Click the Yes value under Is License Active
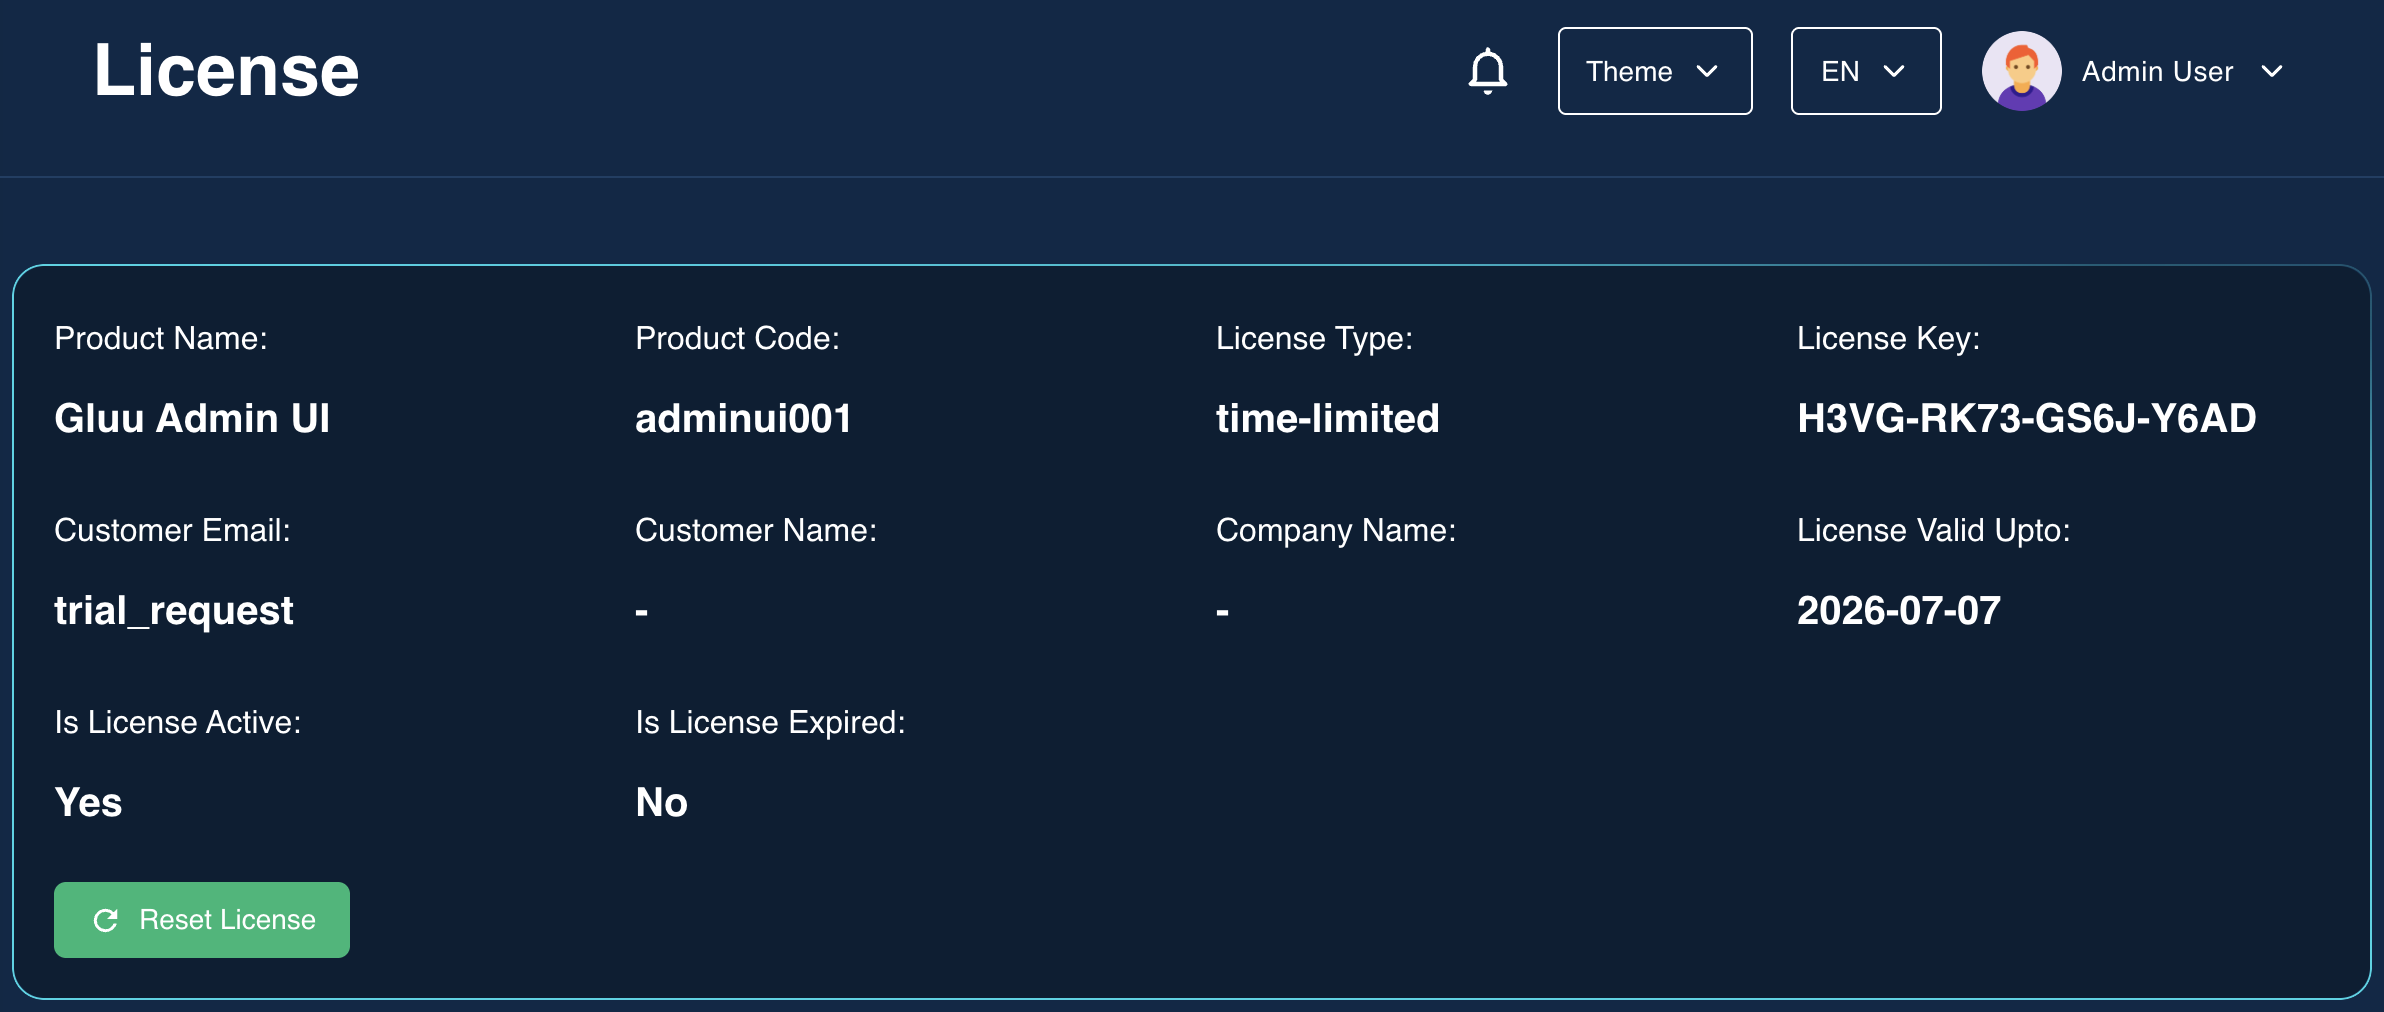 point(88,802)
